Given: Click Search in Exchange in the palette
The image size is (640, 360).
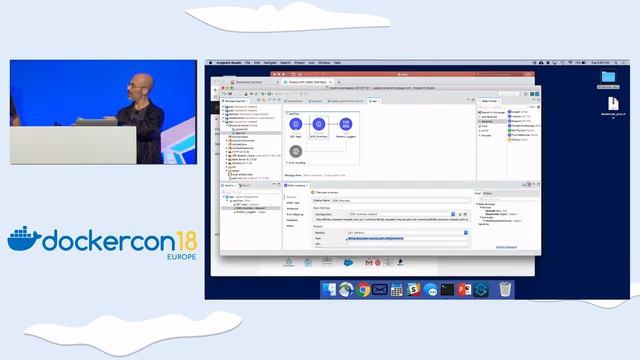Looking at the screenshot, I should pyautogui.click(x=492, y=112).
